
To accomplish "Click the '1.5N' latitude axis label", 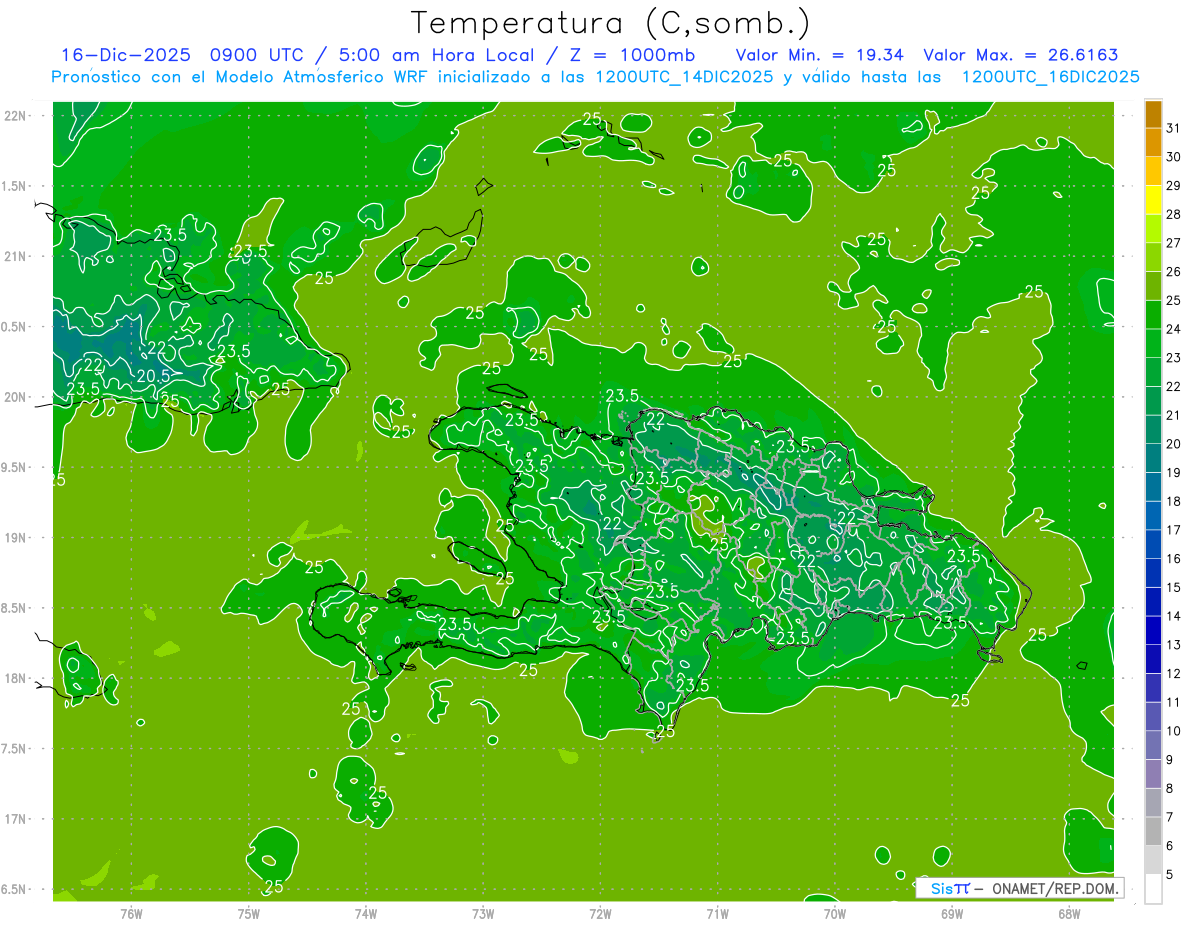I will click(15, 186).
